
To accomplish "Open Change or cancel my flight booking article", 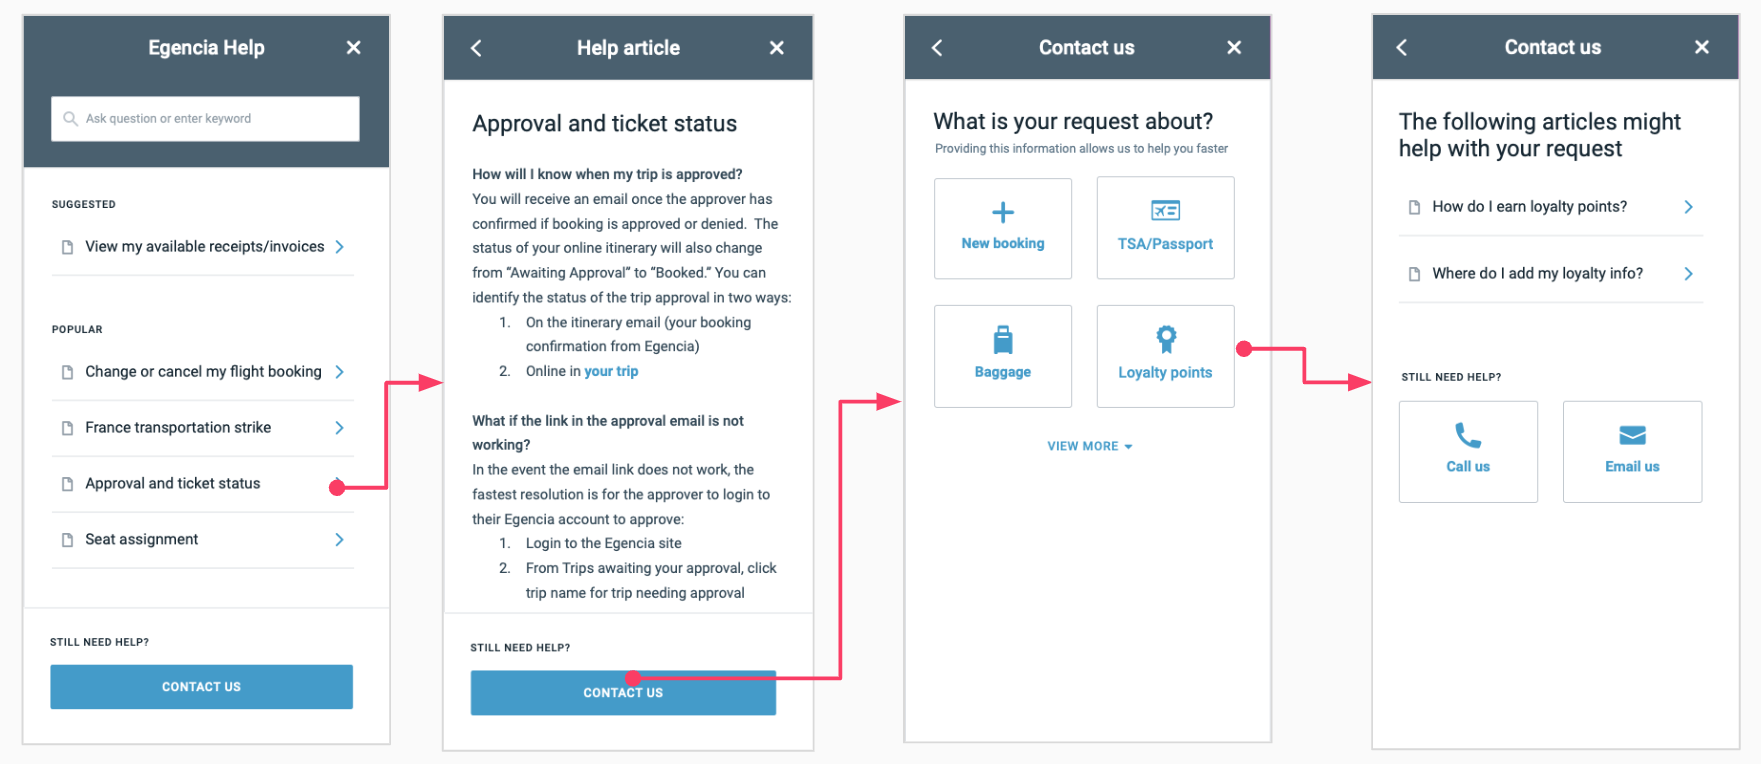I will coord(203,371).
